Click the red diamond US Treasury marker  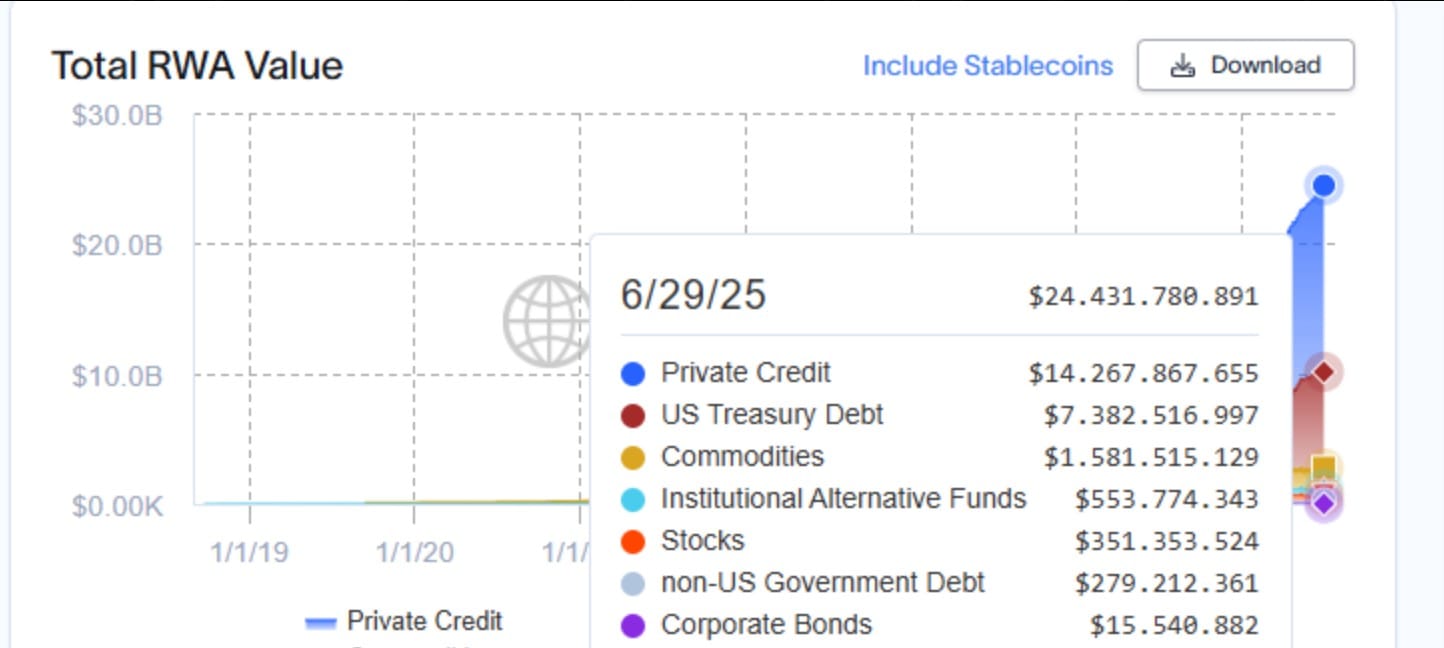pyautogui.click(x=1324, y=372)
